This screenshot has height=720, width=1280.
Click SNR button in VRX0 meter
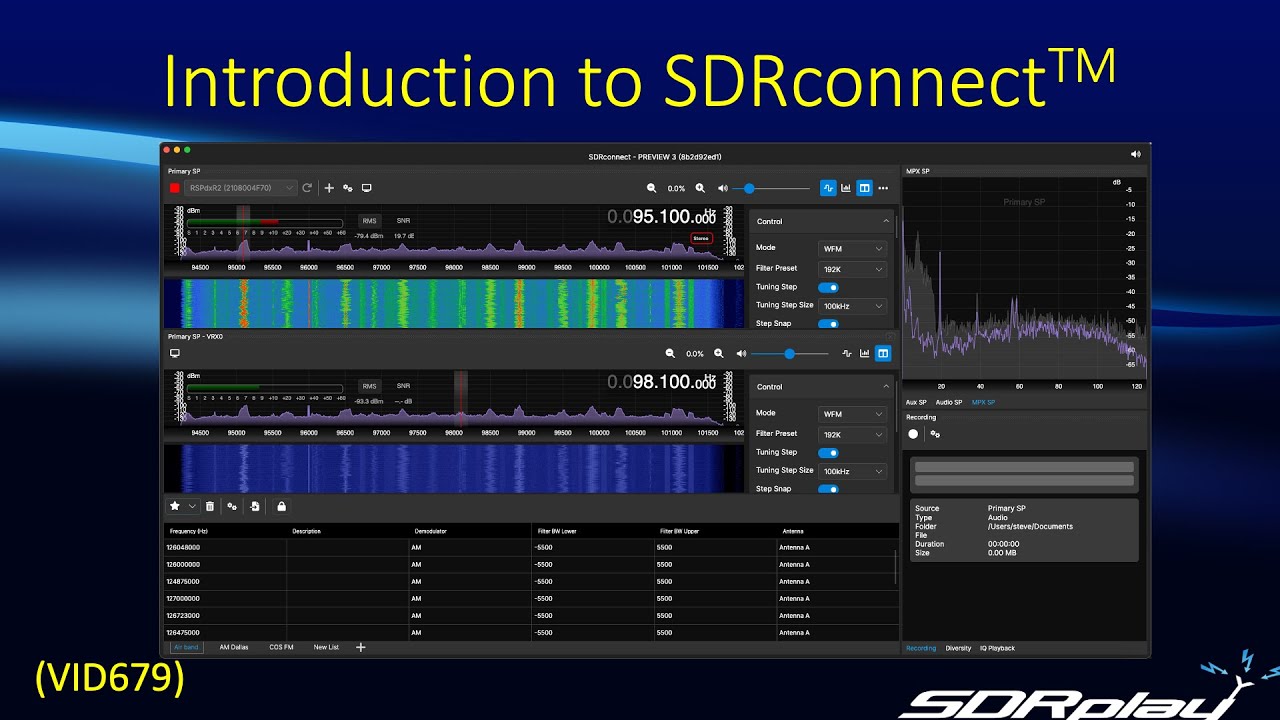point(403,385)
